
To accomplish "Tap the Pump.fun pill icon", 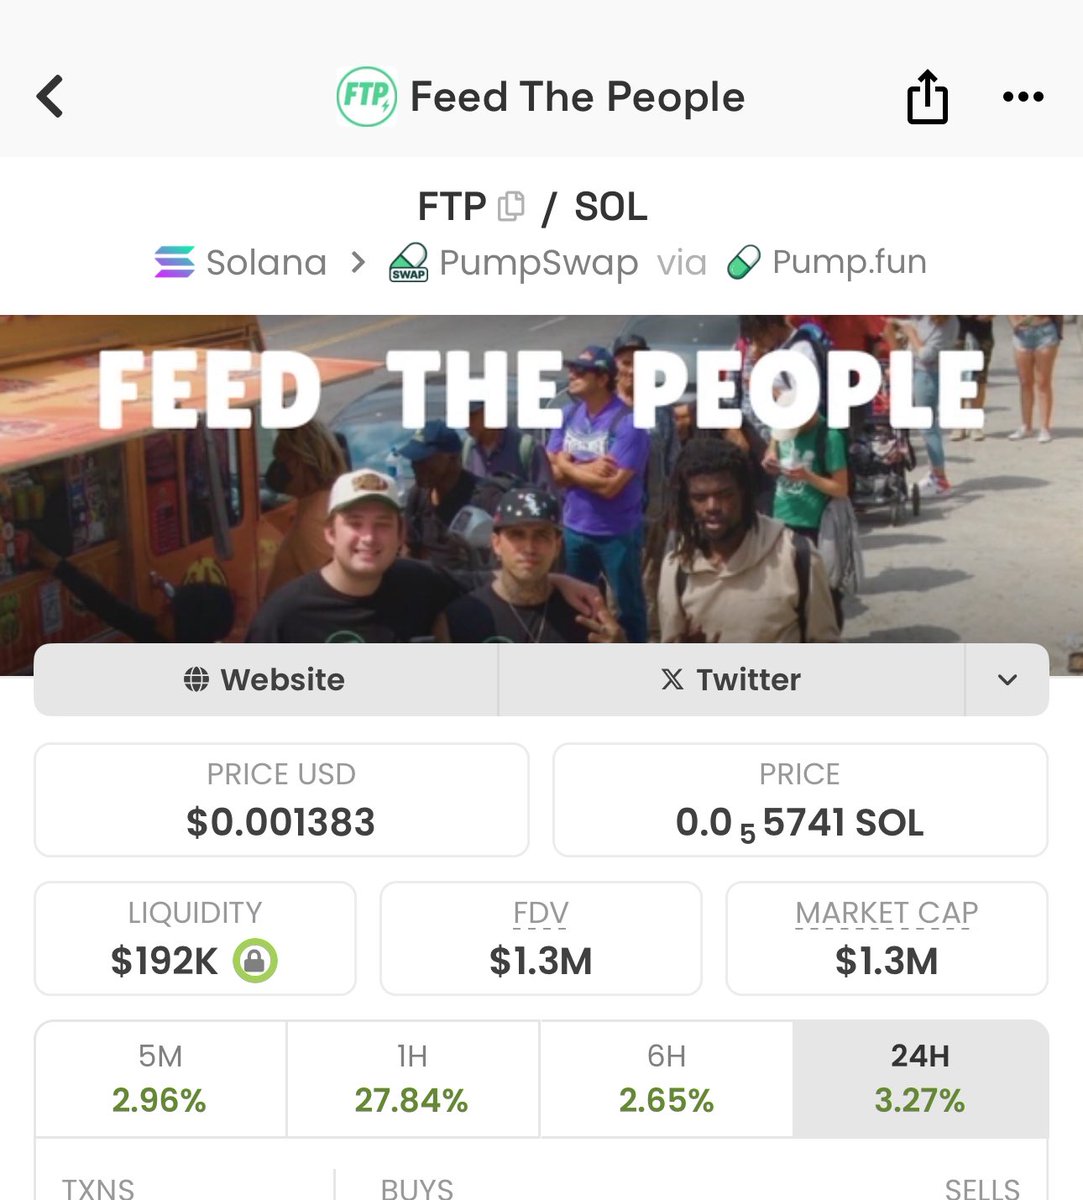I will (x=743, y=262).
